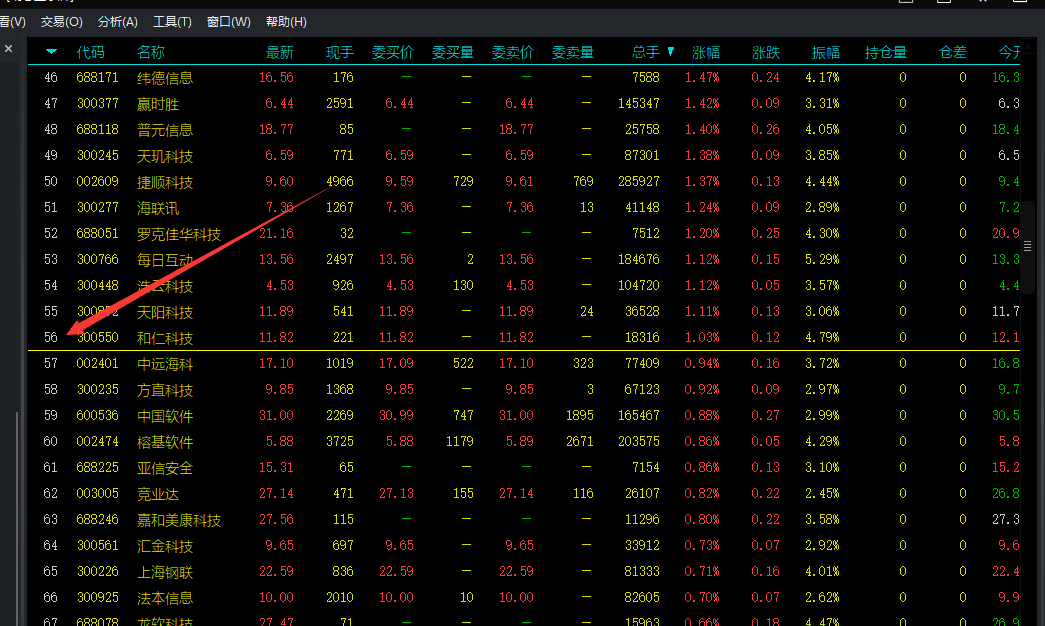This screenshot has height=626, width=1045.
Task: Click the 持仓量 column header
Action: [885, 52]
